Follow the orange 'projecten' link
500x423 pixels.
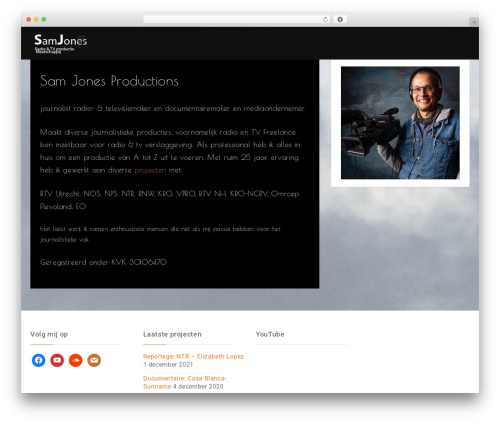click(150, 170)
